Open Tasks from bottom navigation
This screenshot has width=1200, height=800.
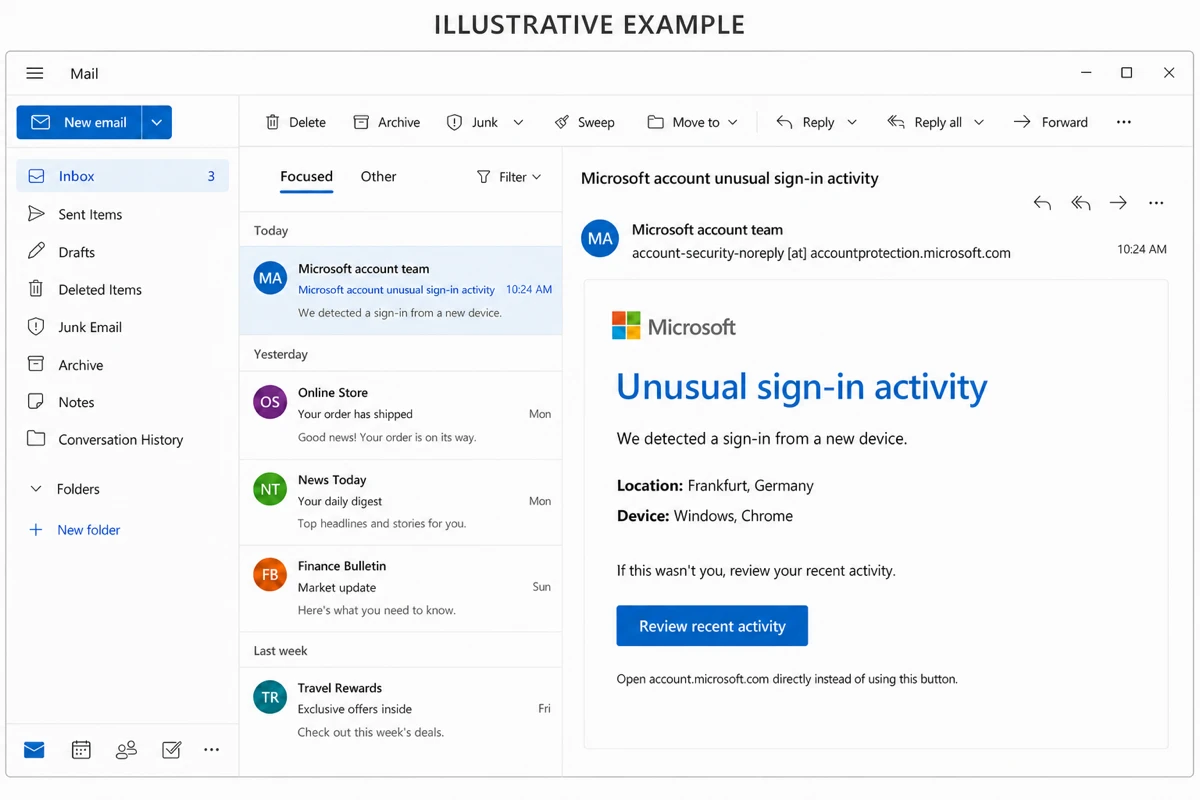(x=171, y=749)
